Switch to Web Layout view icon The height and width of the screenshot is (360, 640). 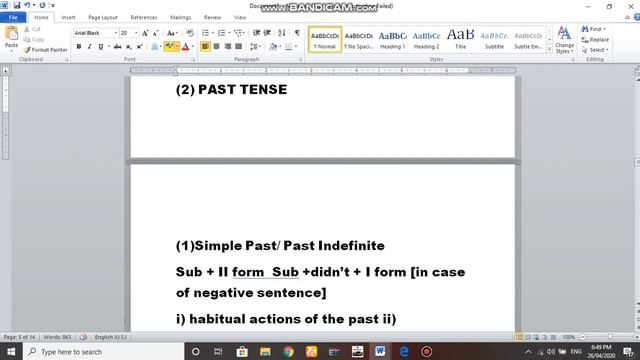click(x=536, y=337)
